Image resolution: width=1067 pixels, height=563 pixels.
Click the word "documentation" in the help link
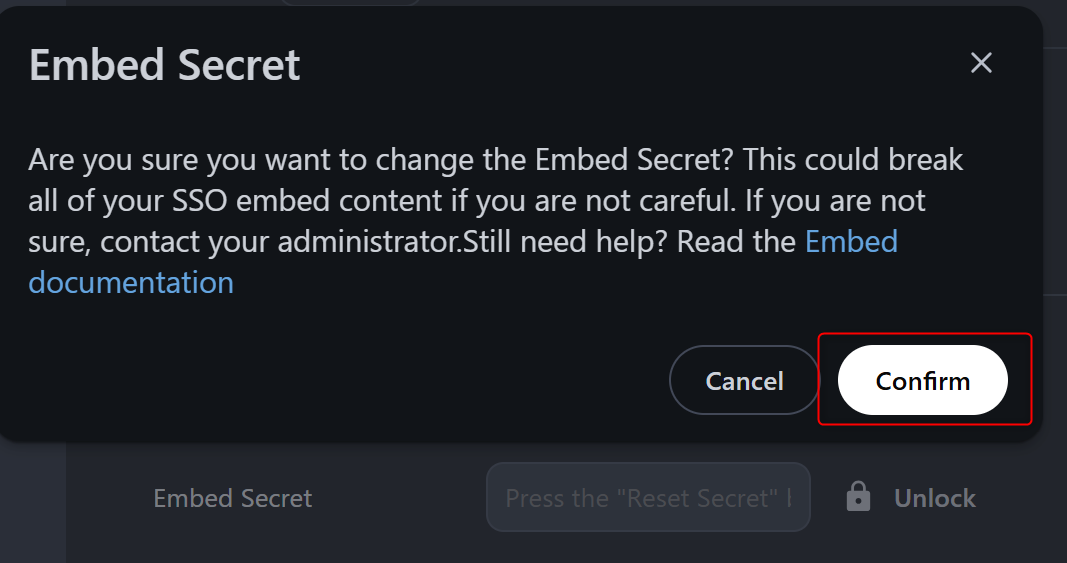point(131,283)
